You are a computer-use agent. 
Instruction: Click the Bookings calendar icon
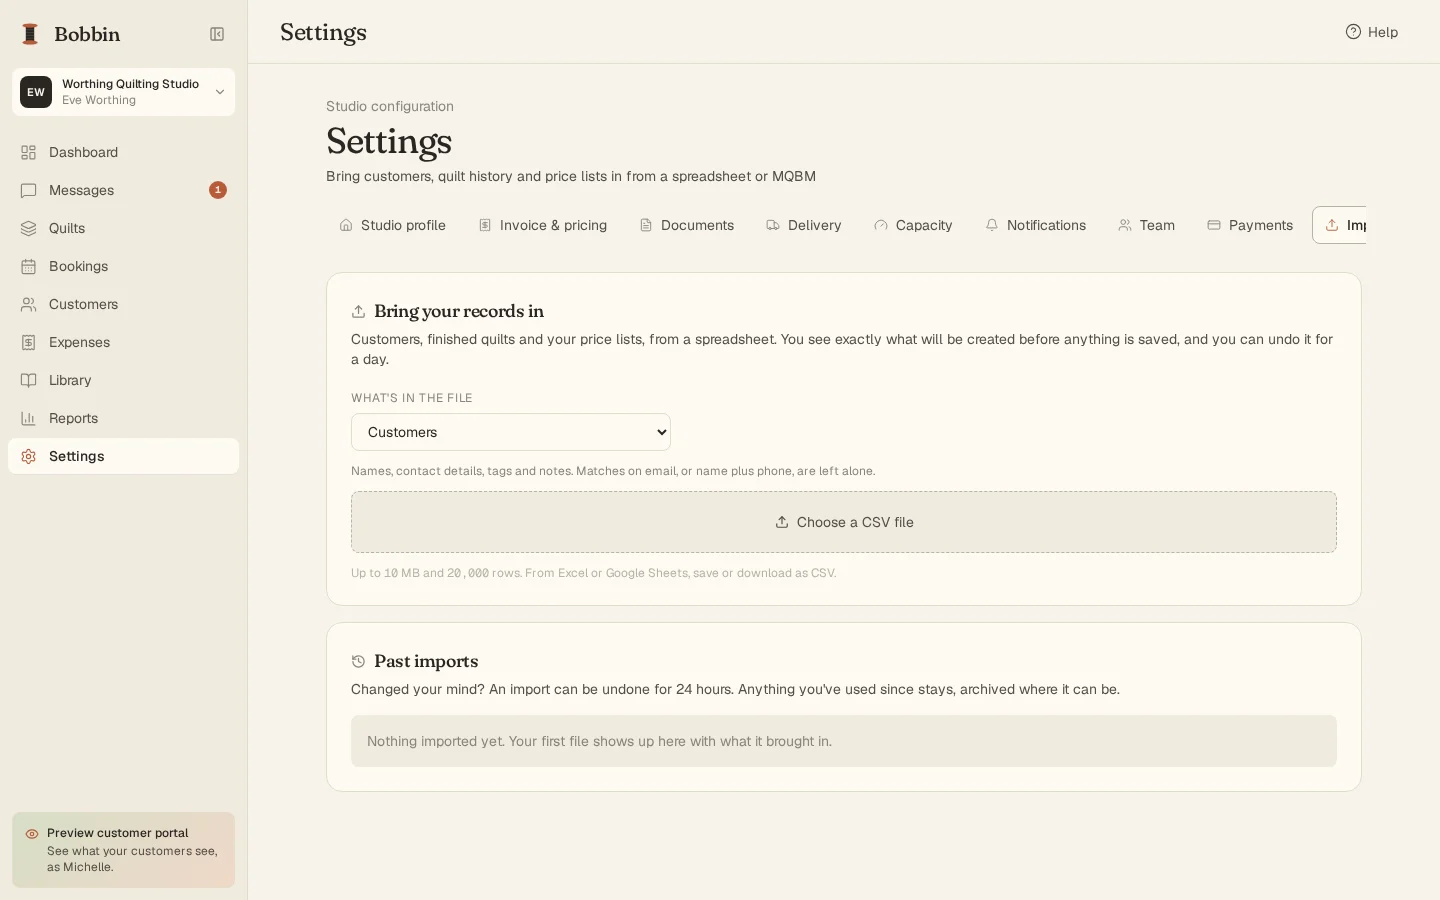pos(29,266)
